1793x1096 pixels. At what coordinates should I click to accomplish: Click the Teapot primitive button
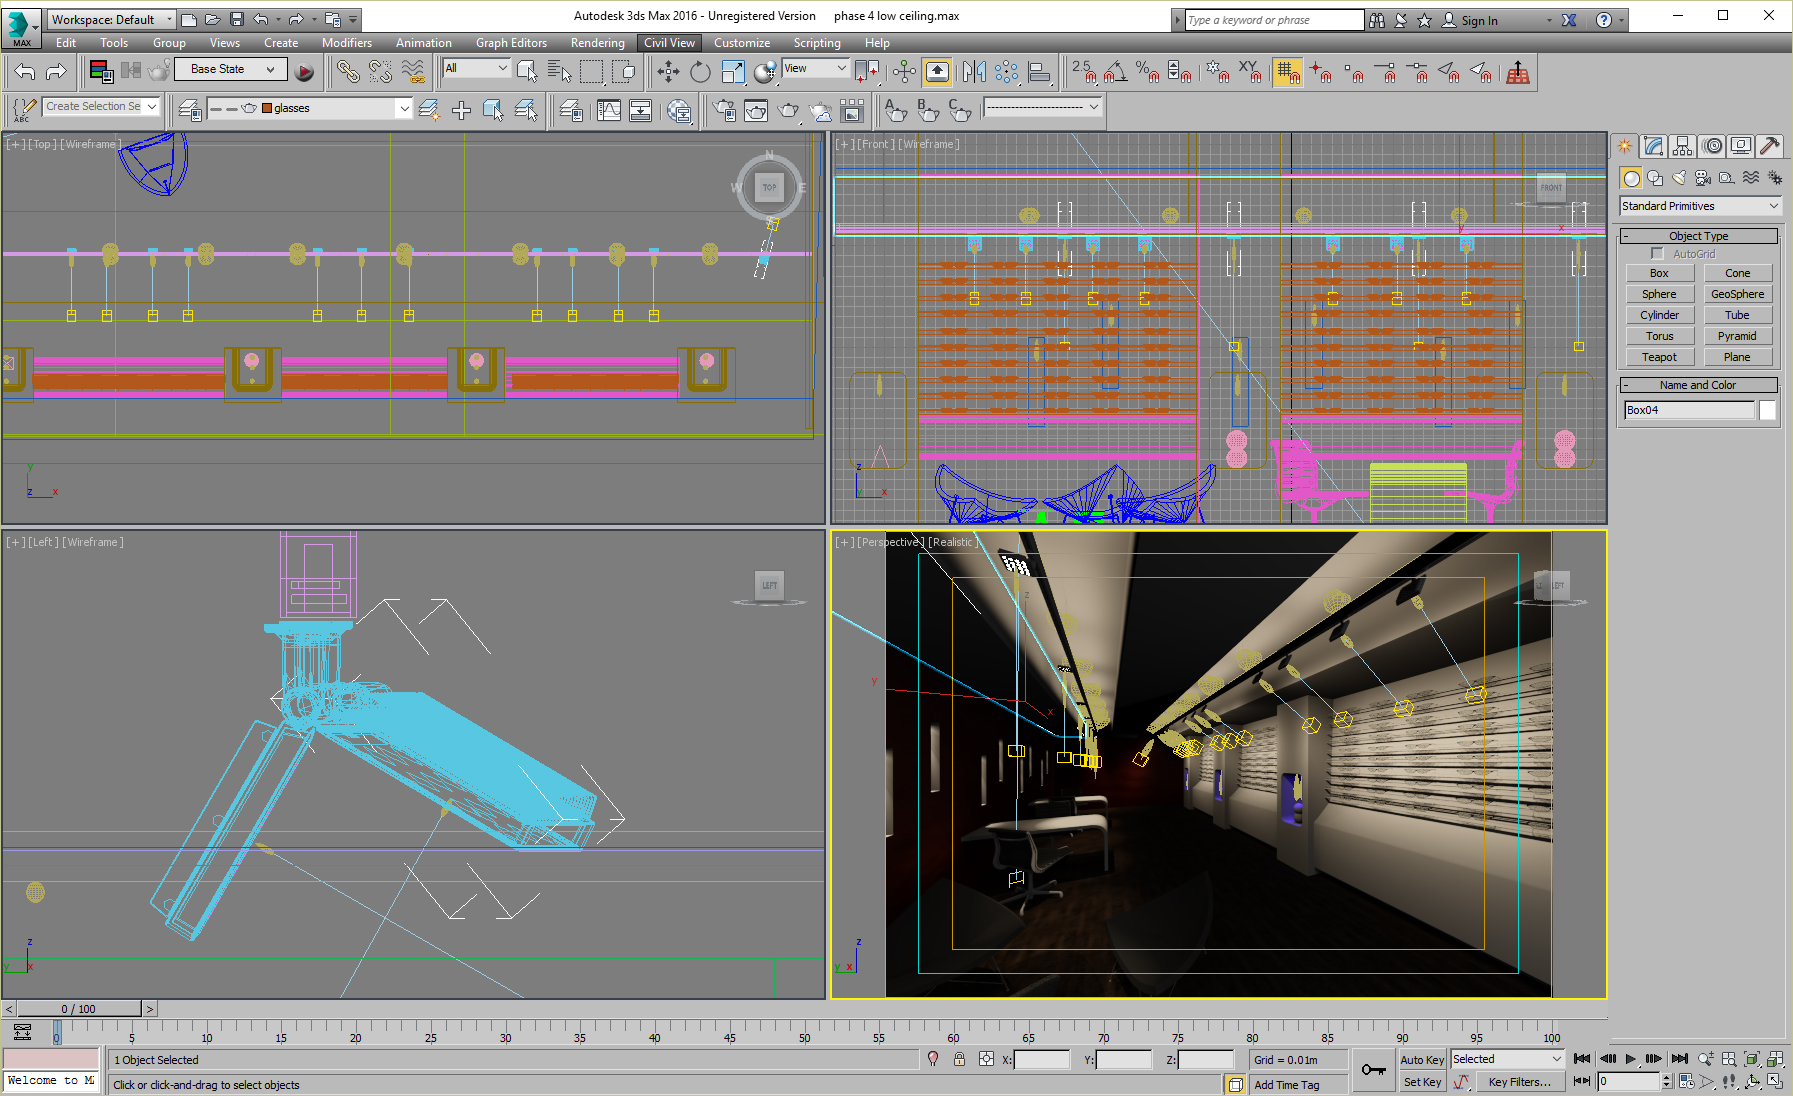click(x=1659, y=357)
